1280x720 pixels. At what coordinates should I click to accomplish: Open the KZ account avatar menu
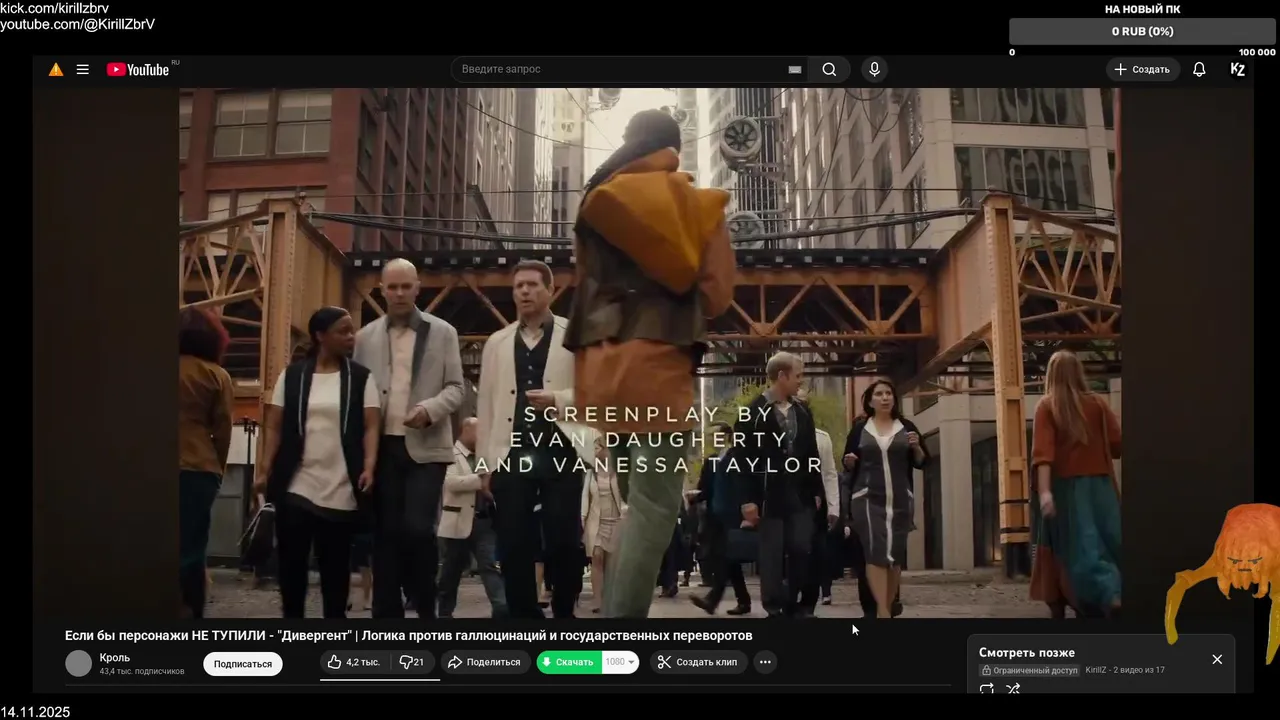pyautogui.click(x=1237, y=69)
